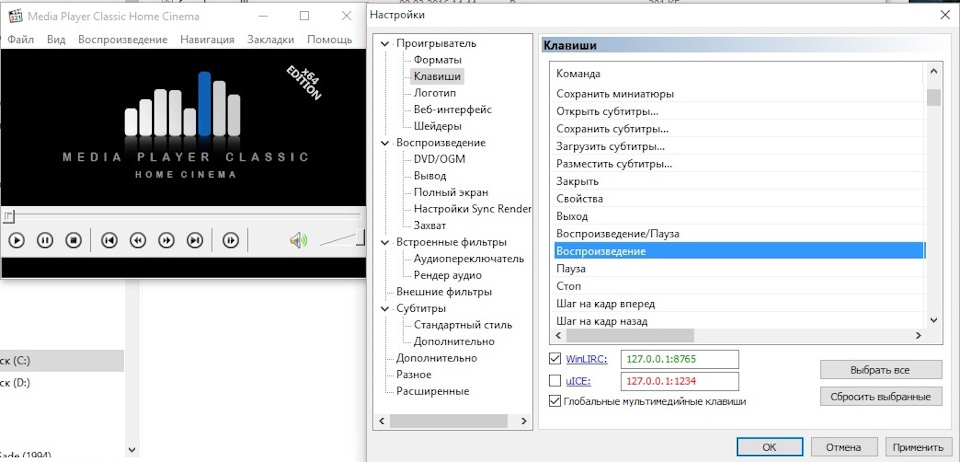
Task: Skip to previous track icon
Action: click(110, 240)
